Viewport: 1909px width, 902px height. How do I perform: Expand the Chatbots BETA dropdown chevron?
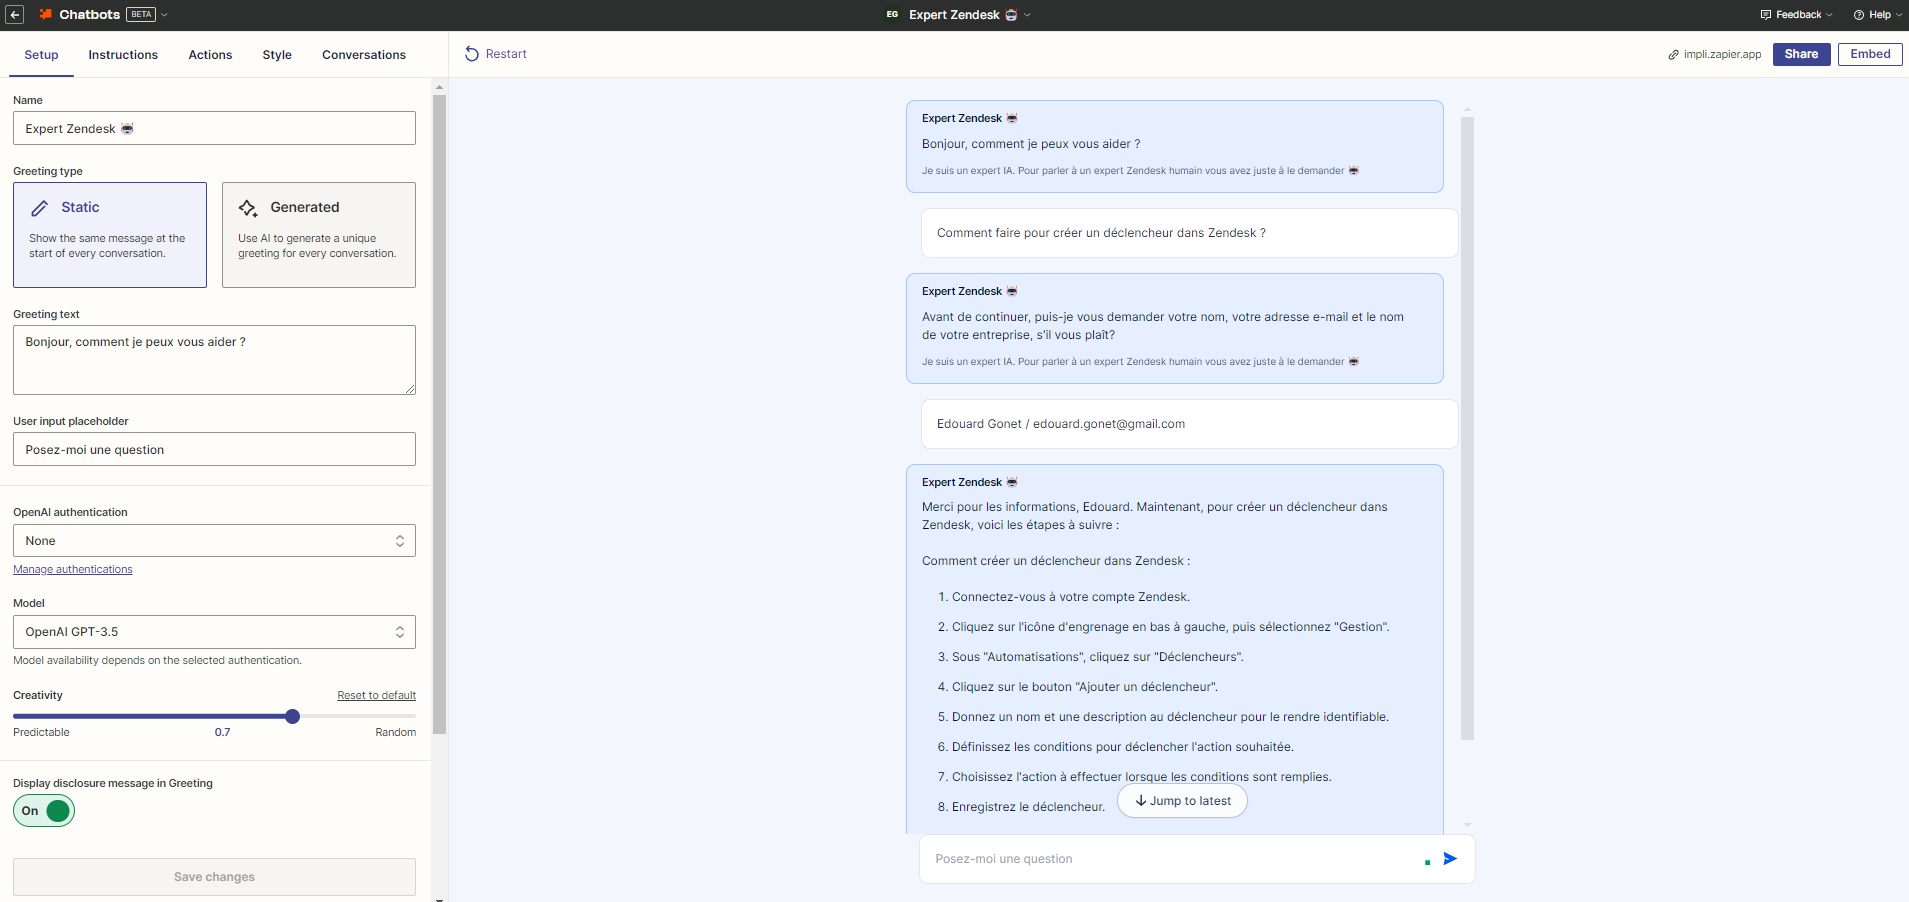tap(164, 15)
